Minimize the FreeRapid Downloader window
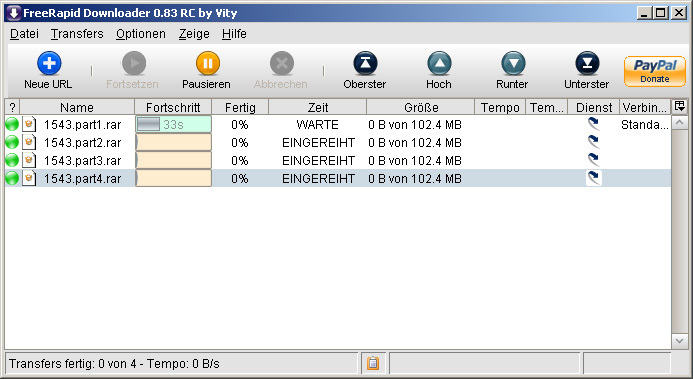 tap(644, 13)
